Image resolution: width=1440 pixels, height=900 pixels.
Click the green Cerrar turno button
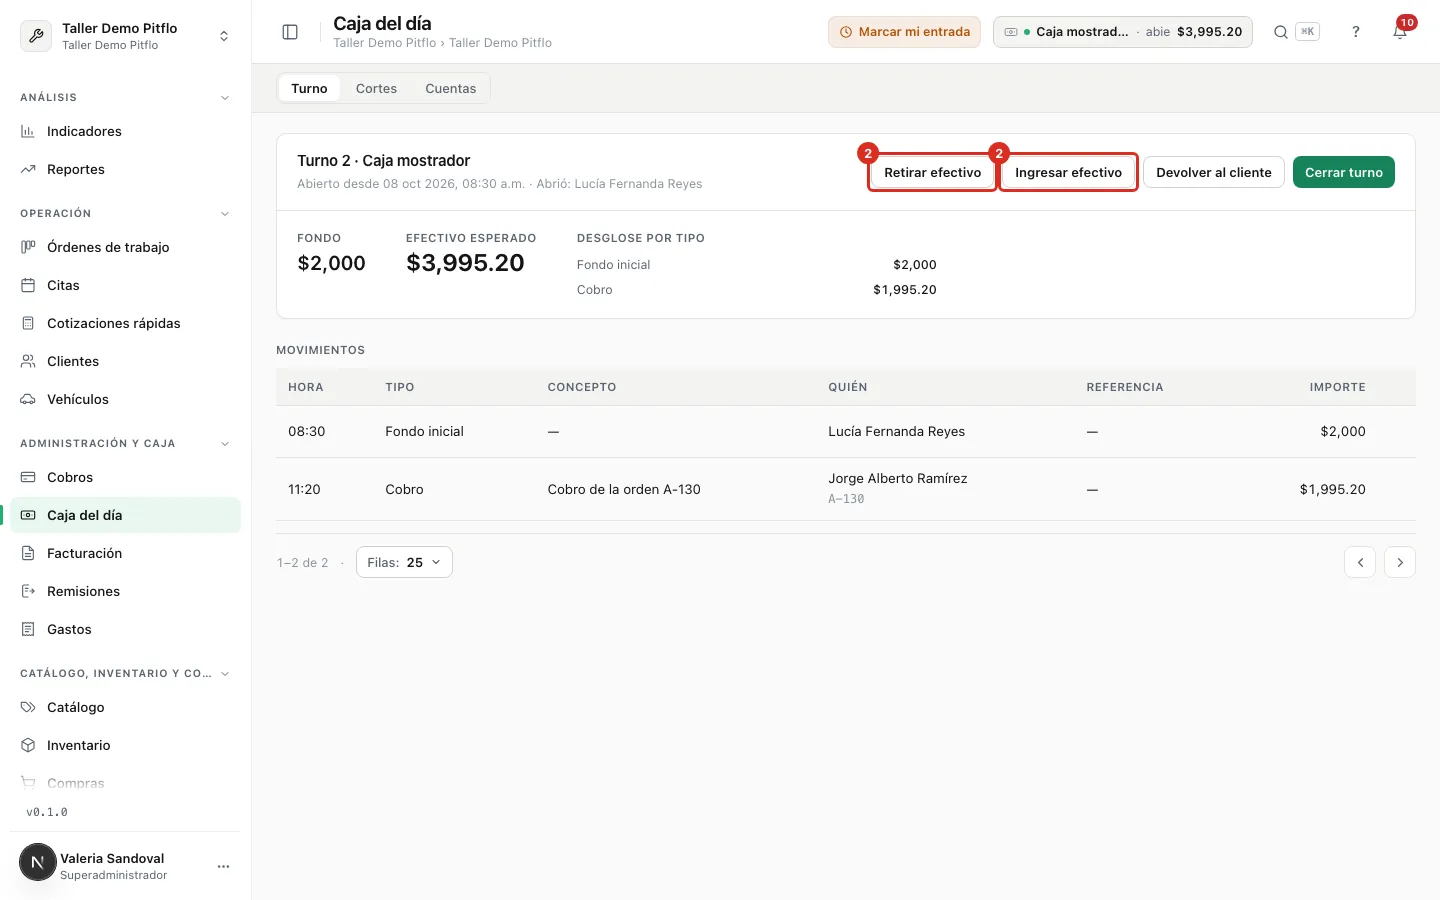pyautogui.click(x=1344, y=172)
